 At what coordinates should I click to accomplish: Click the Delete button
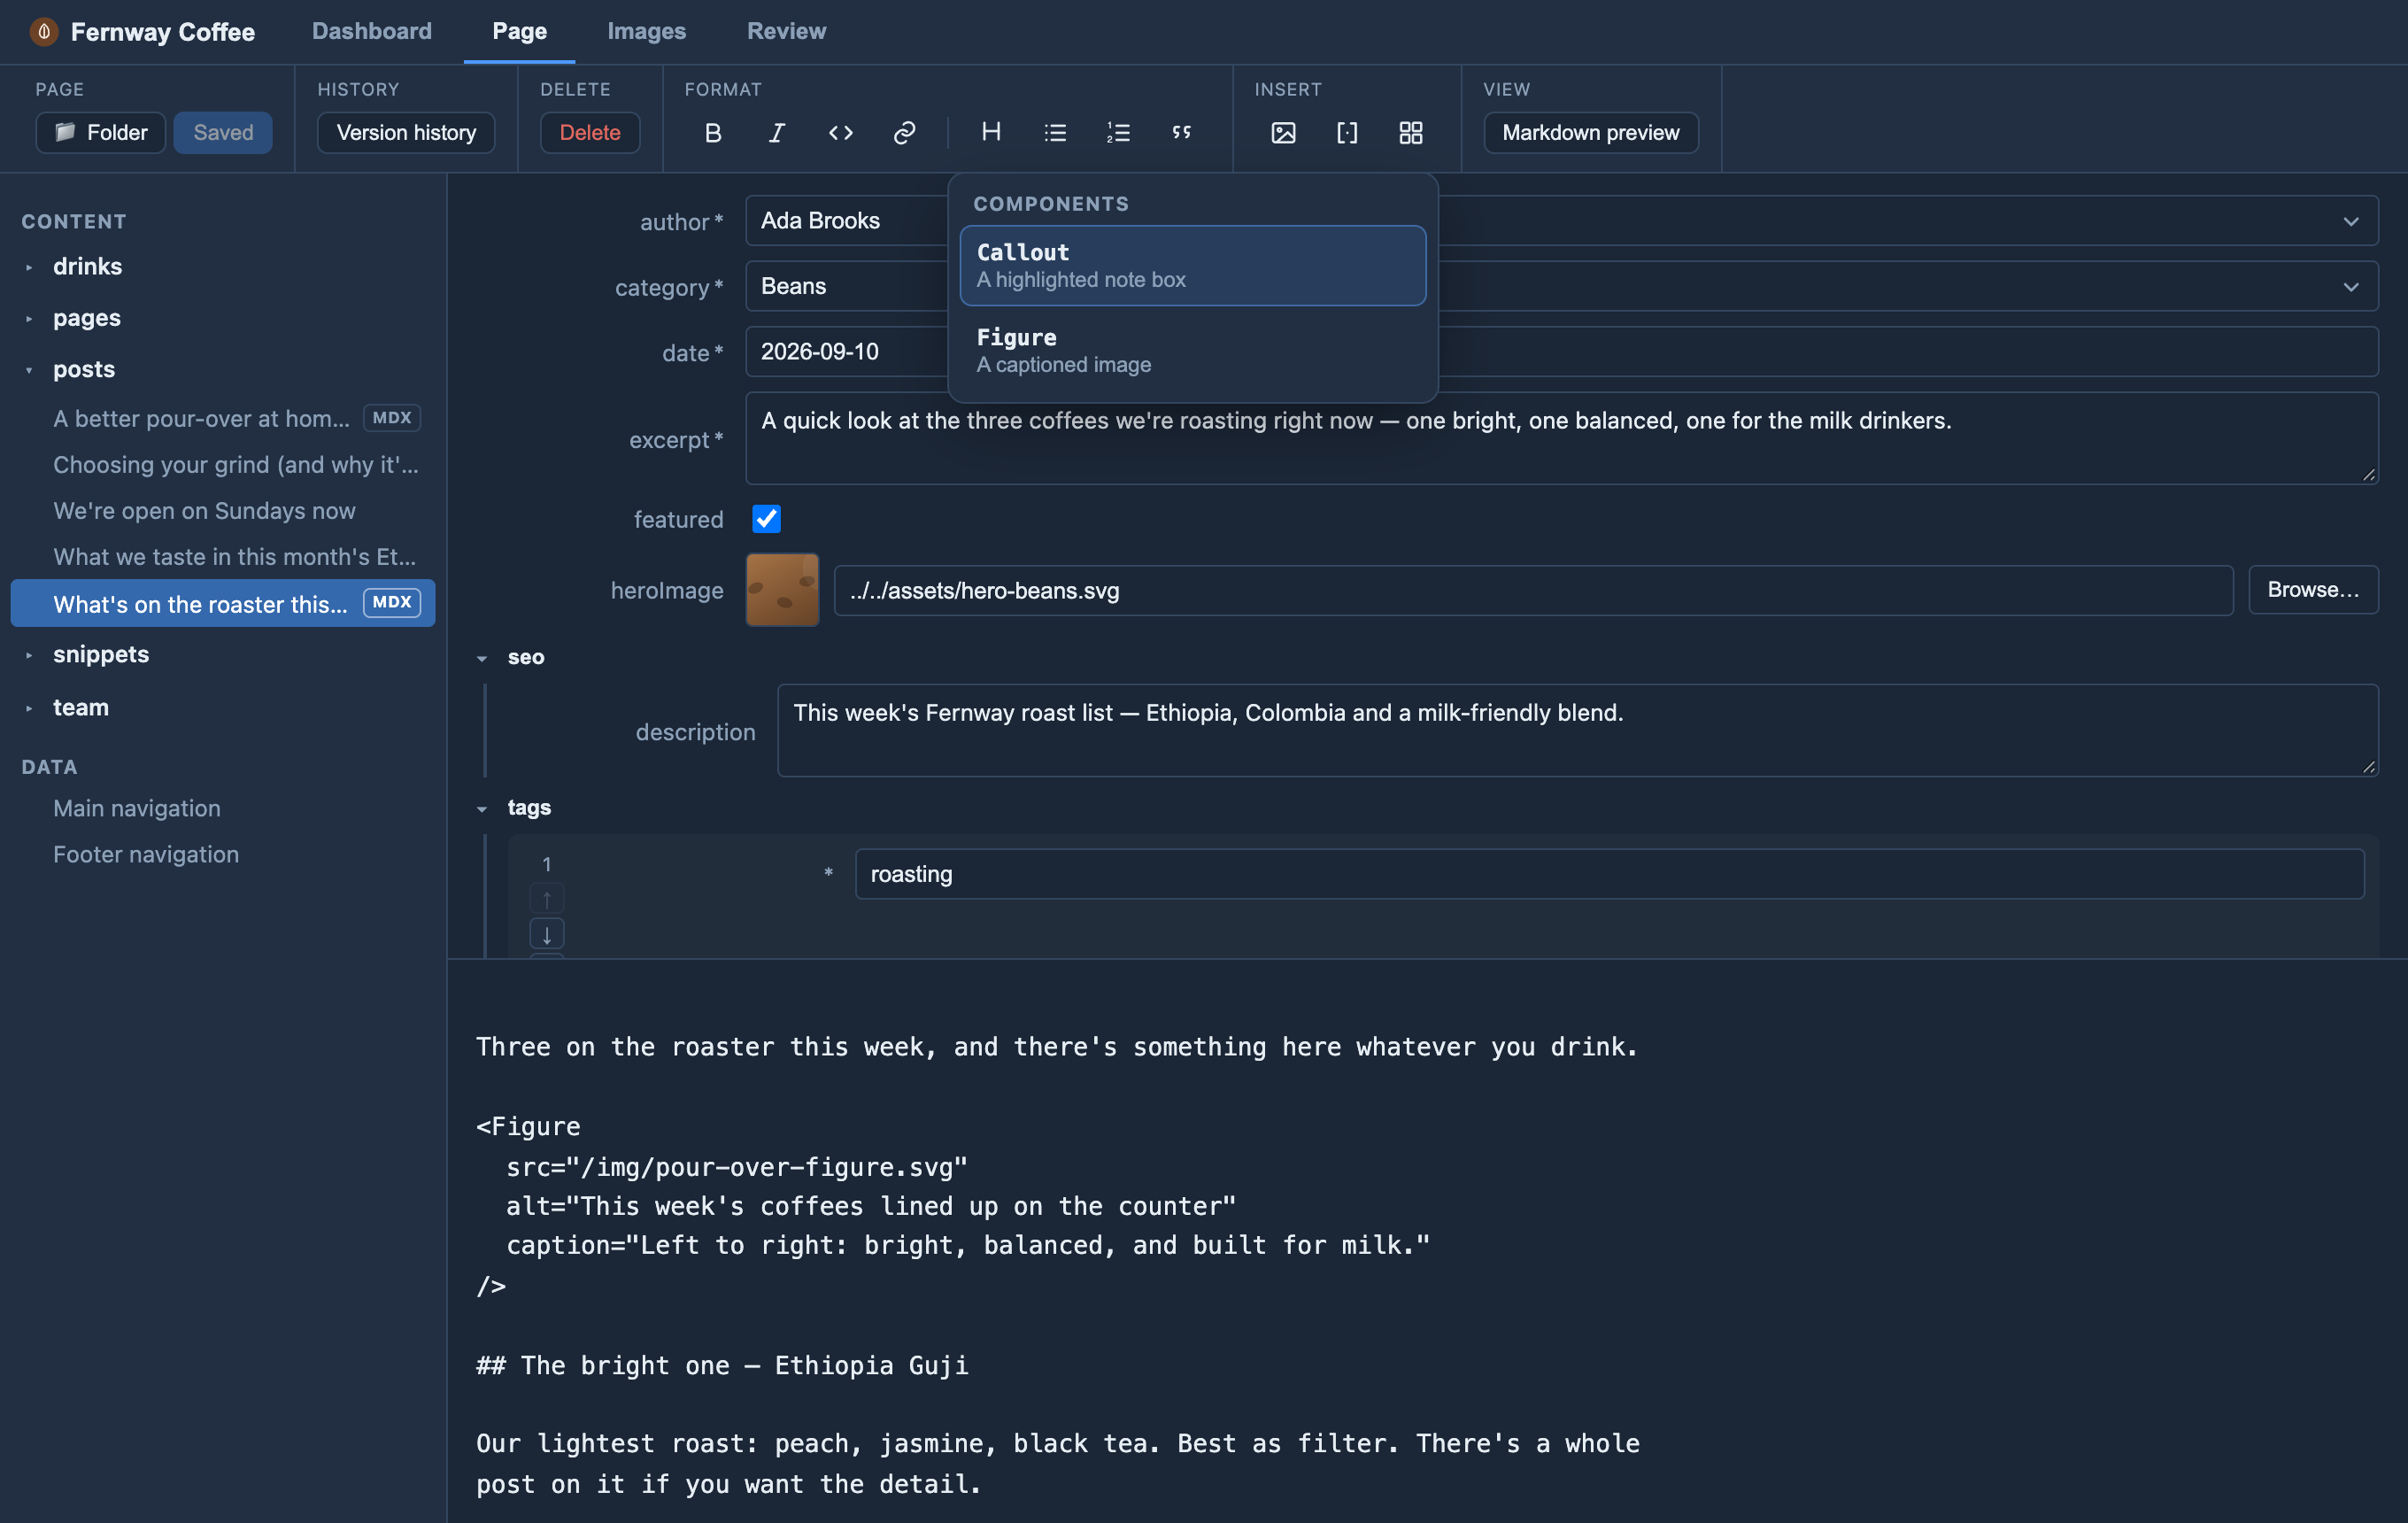click(x=590, y=132)
